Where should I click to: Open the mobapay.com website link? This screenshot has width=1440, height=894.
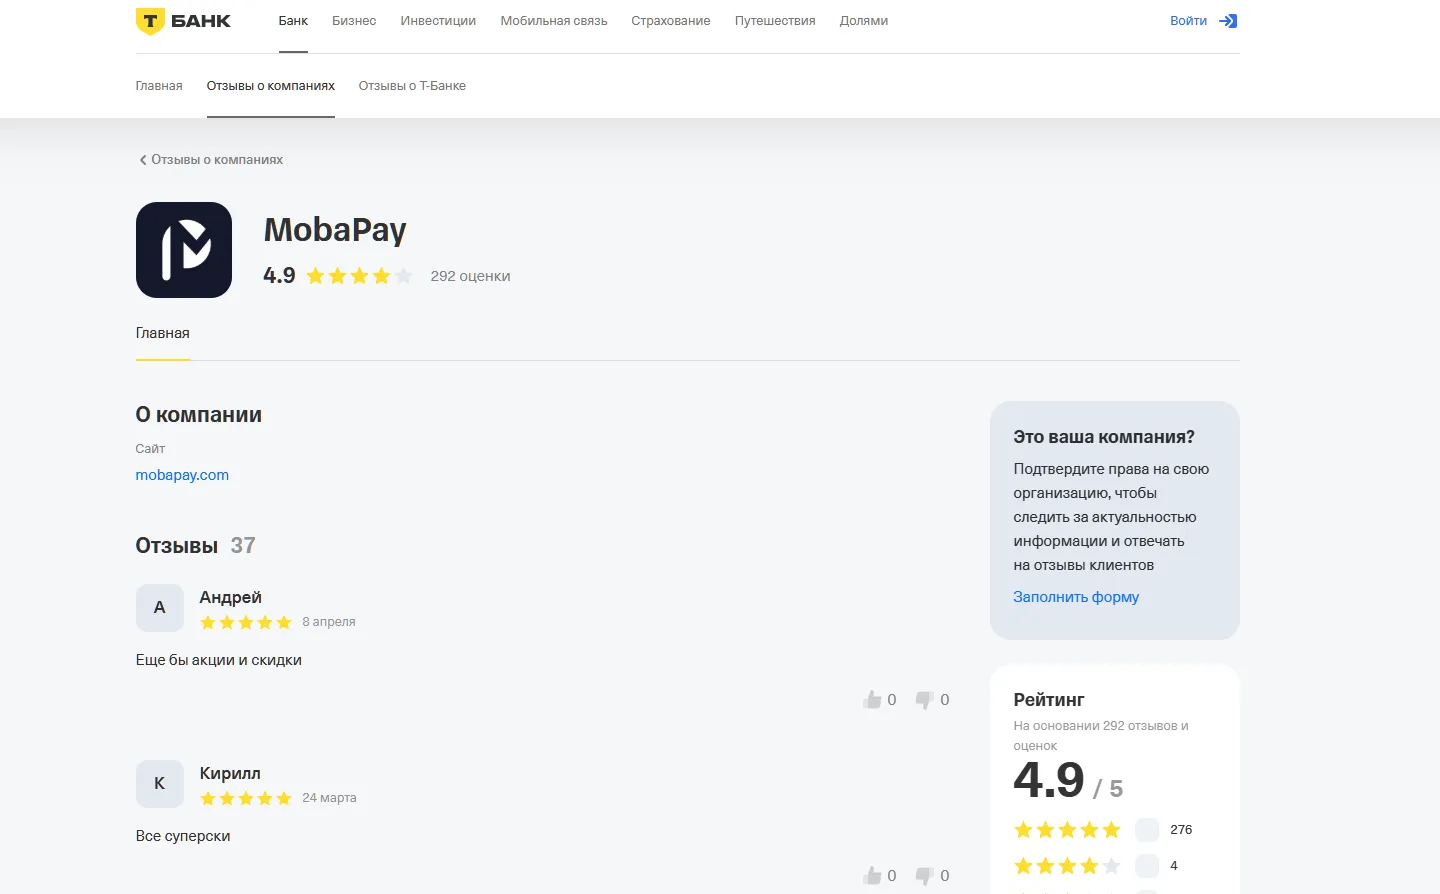(x=182, y=475)
